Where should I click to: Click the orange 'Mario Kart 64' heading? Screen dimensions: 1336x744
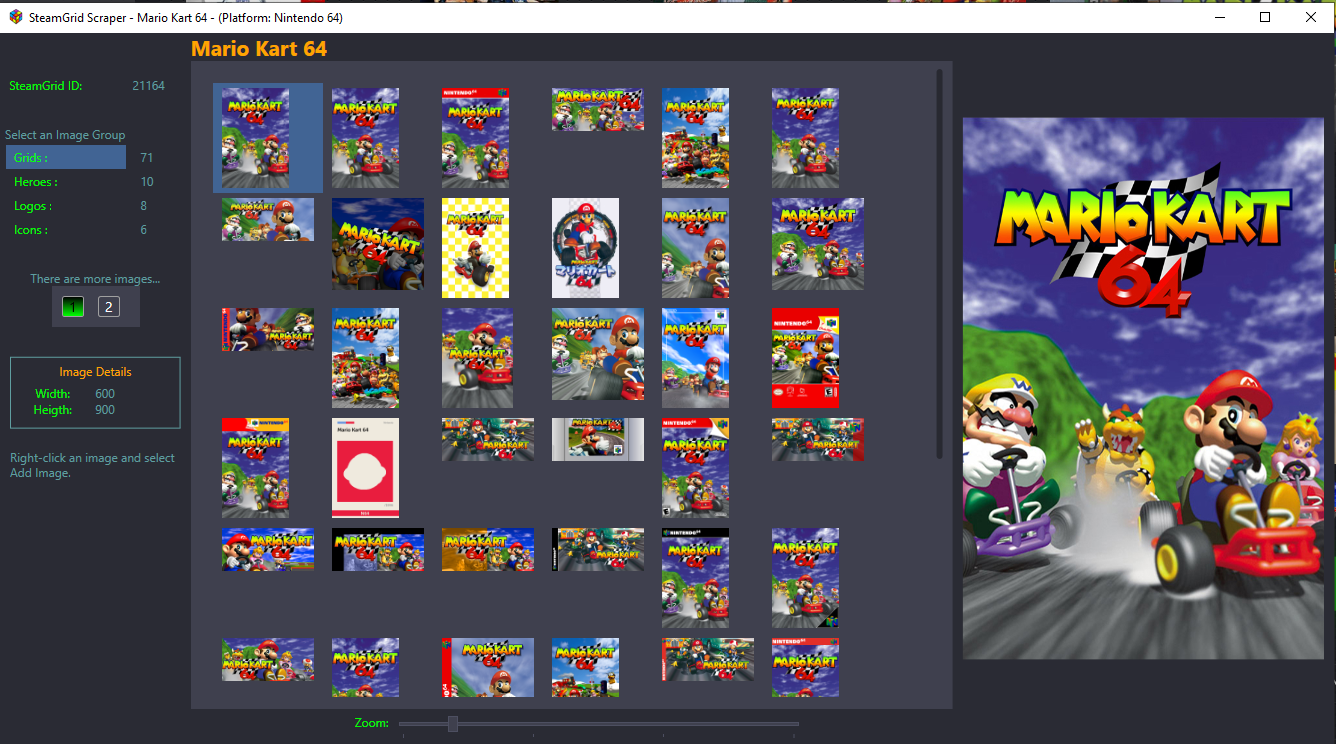[x=259, y=48]
